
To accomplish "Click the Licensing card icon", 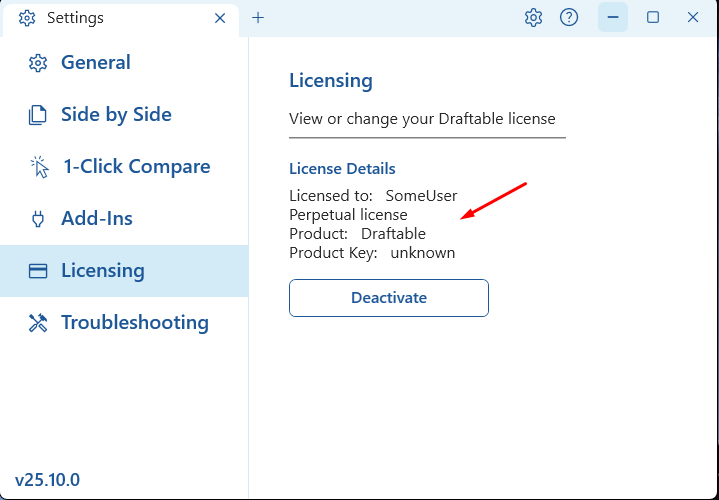I will 38,271.
